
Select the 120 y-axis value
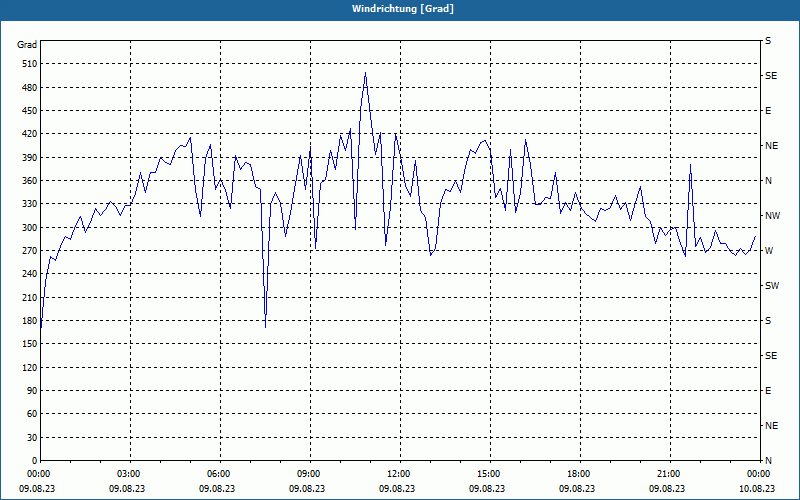pos(30,367)
